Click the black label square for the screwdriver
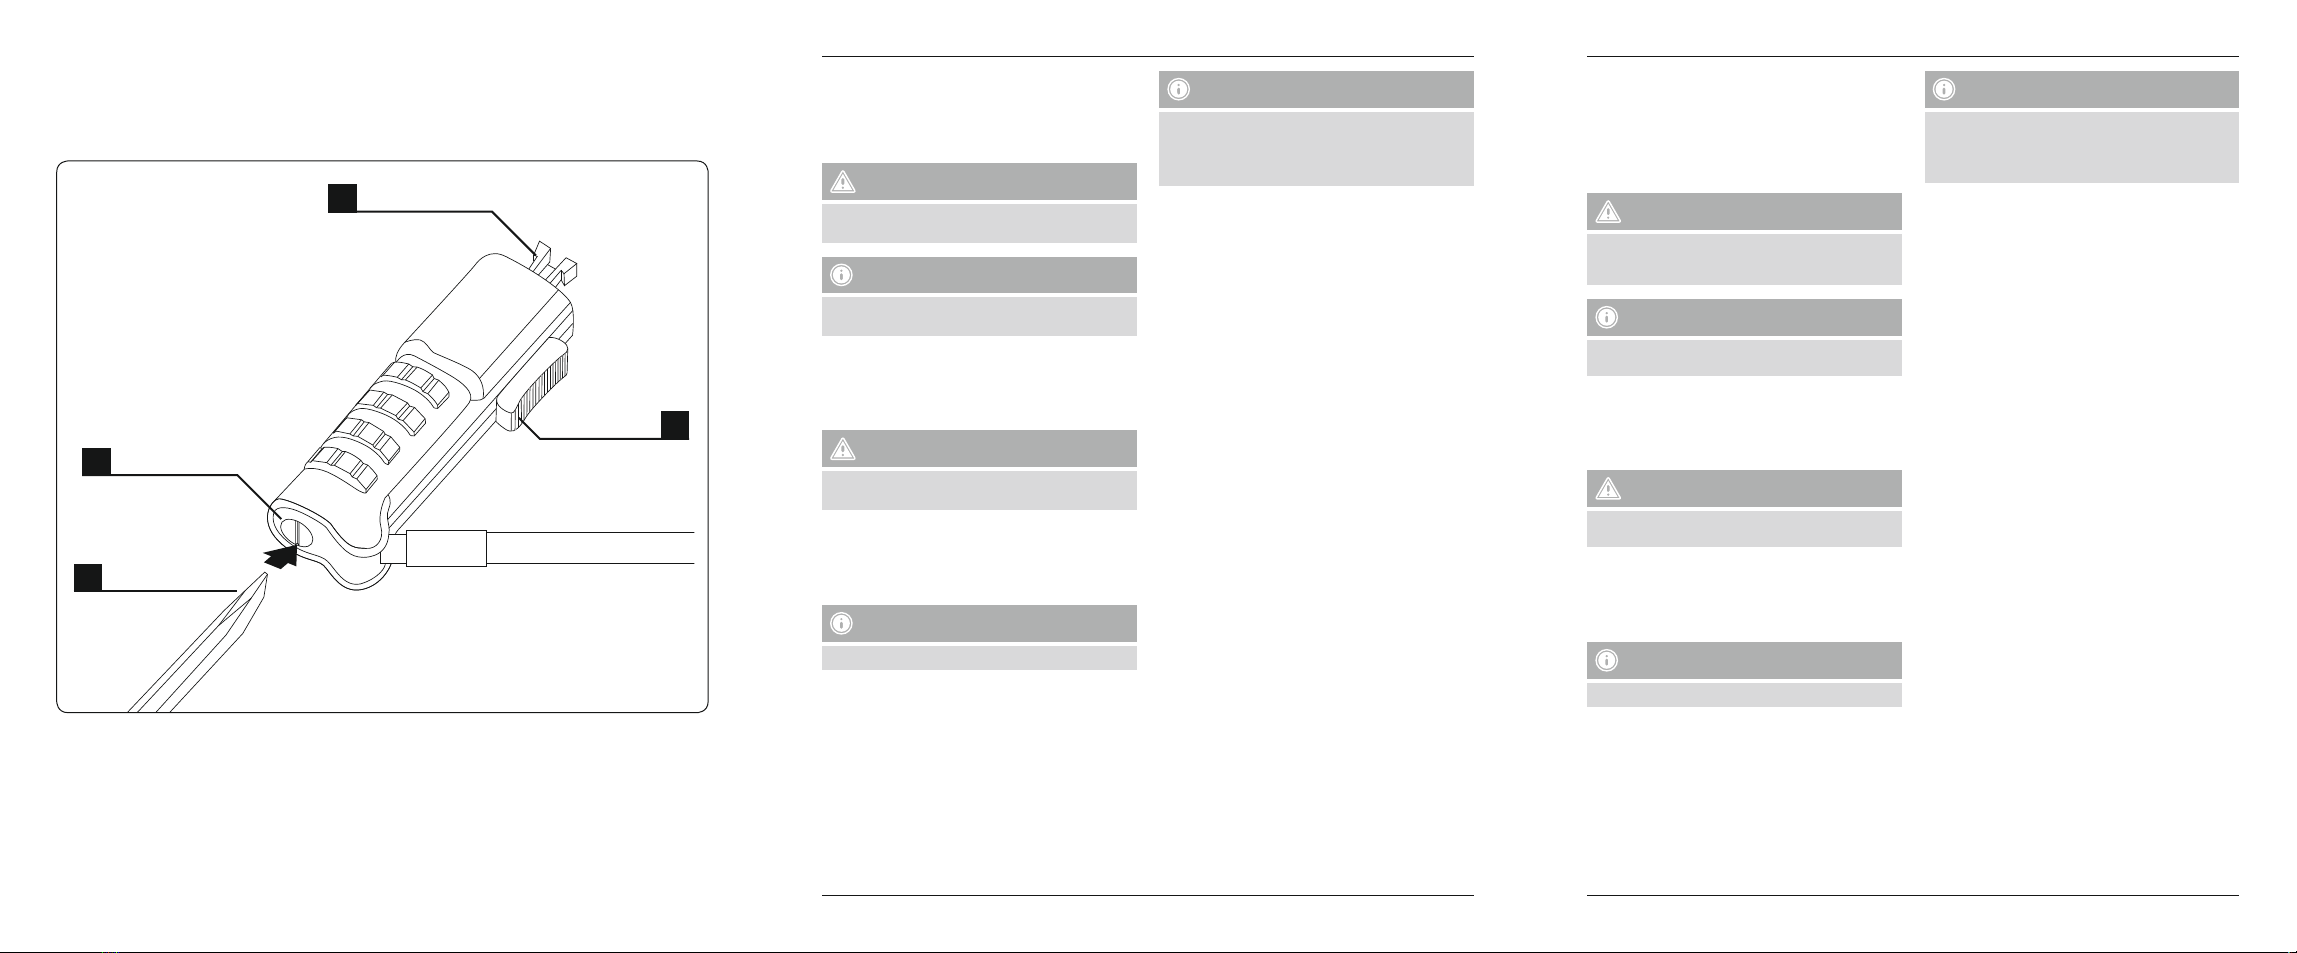 pyautogui.click(x=88, y=577)
